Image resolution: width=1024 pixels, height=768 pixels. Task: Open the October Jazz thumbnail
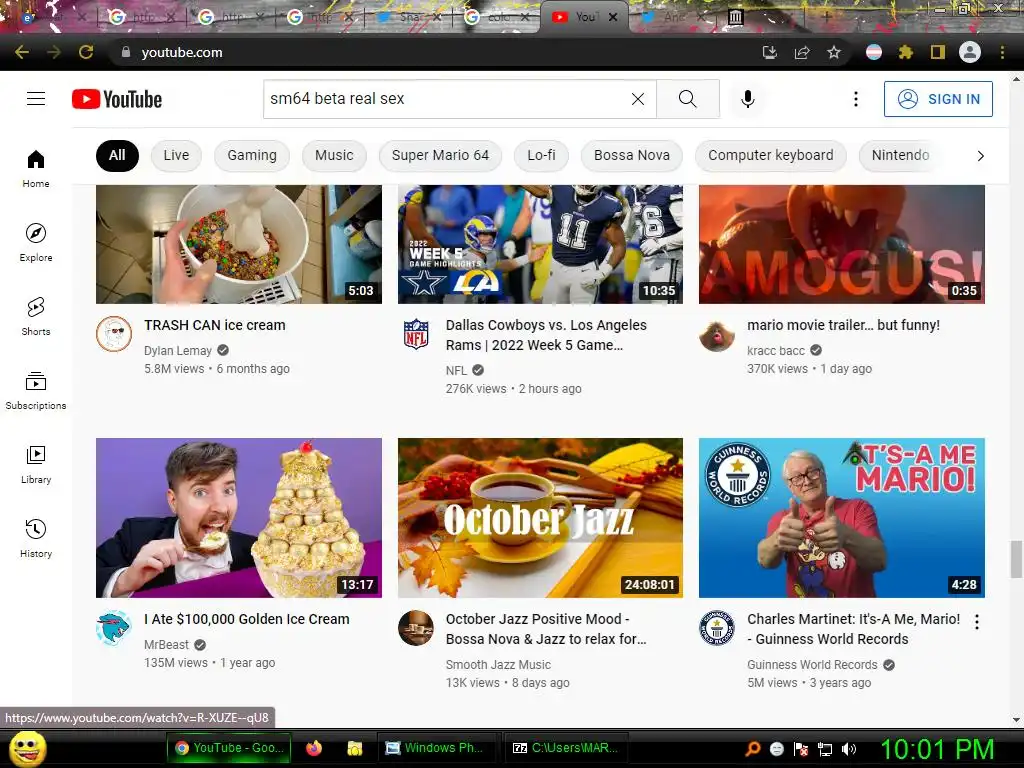[x=540, y=518]
